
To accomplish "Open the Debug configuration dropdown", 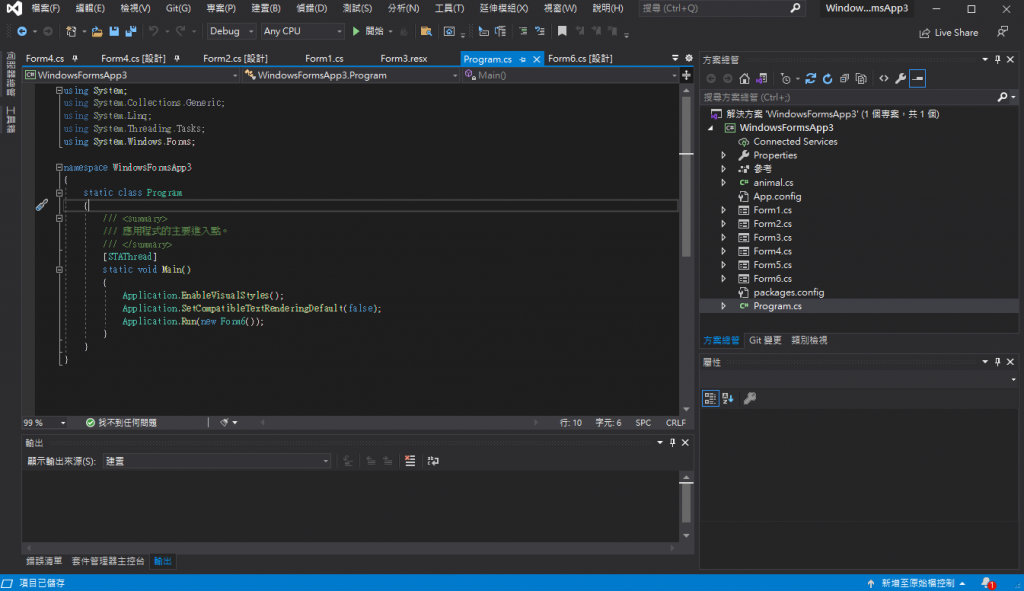I will pos(231,31).
